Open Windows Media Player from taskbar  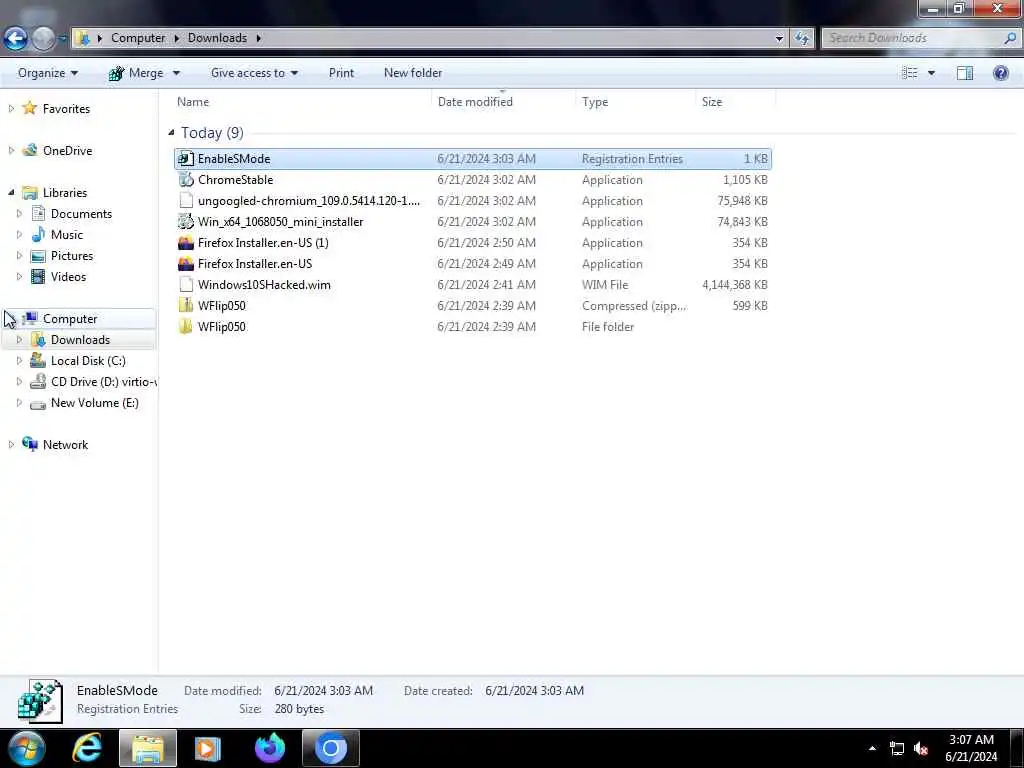pos(208,748)
